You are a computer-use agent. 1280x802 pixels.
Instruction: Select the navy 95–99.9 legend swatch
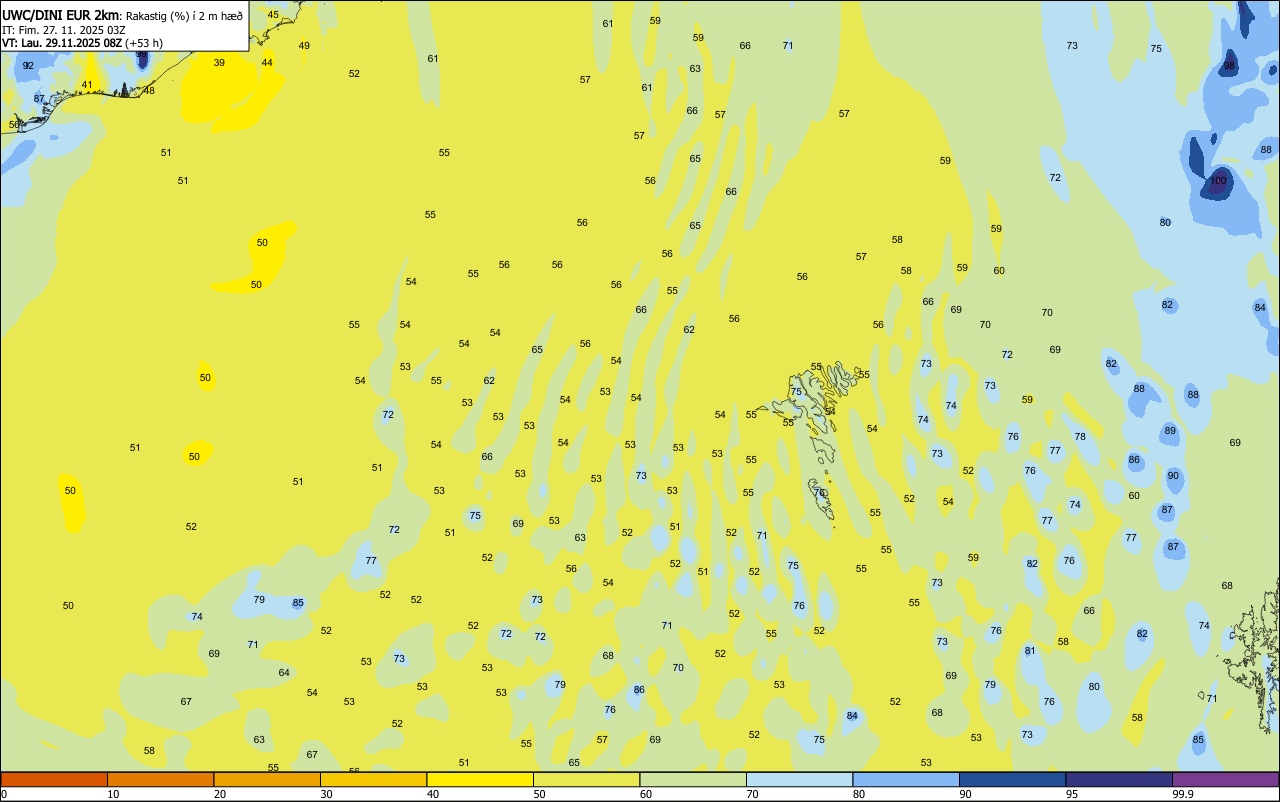[x=1119, y=779]
